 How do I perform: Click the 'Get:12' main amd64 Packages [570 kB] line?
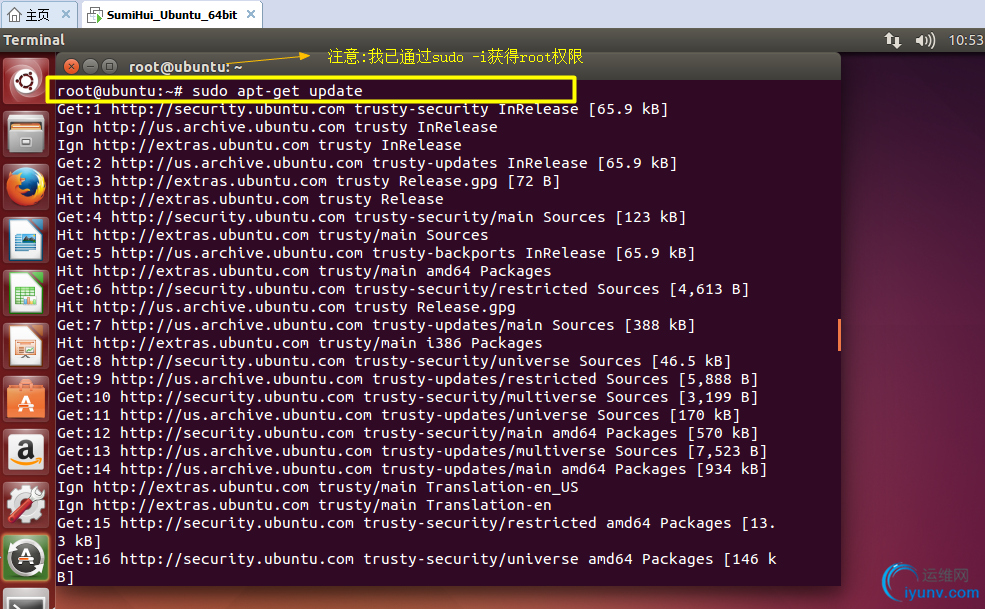pyautogui.click(x=408, y=433)
